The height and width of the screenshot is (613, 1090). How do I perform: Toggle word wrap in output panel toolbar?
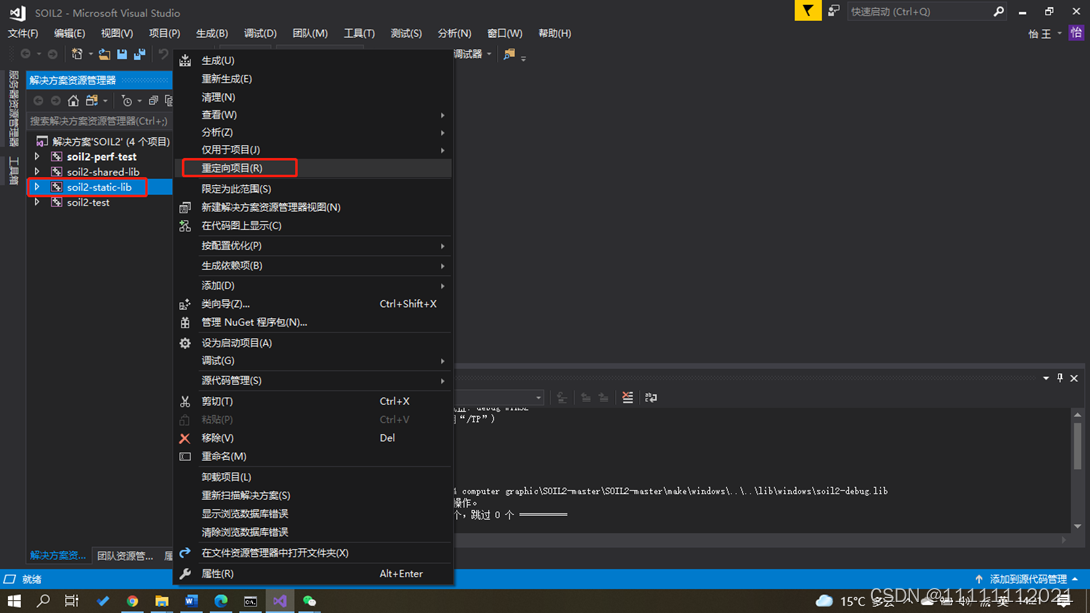click(651, 398)
